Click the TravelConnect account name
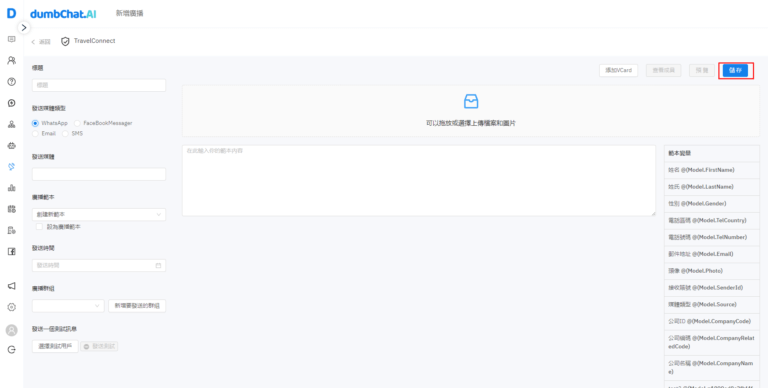 coord(95,41)
